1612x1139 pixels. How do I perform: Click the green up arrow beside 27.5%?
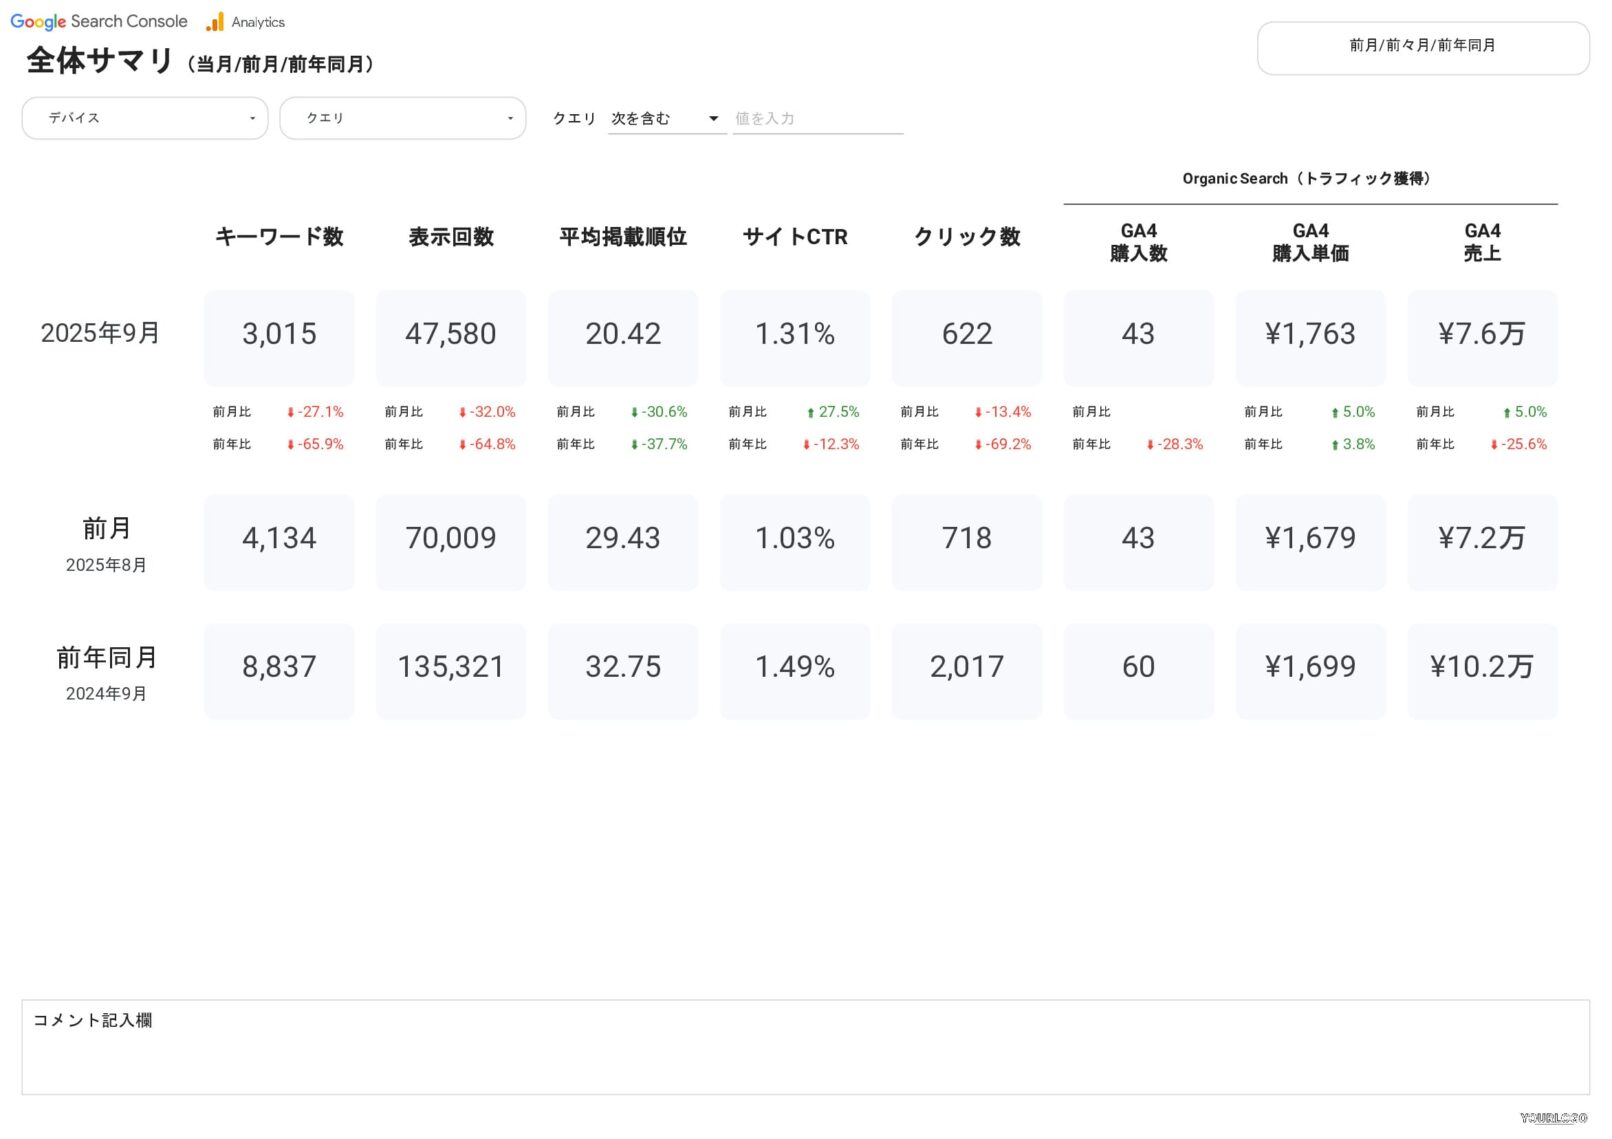(810, 413)
